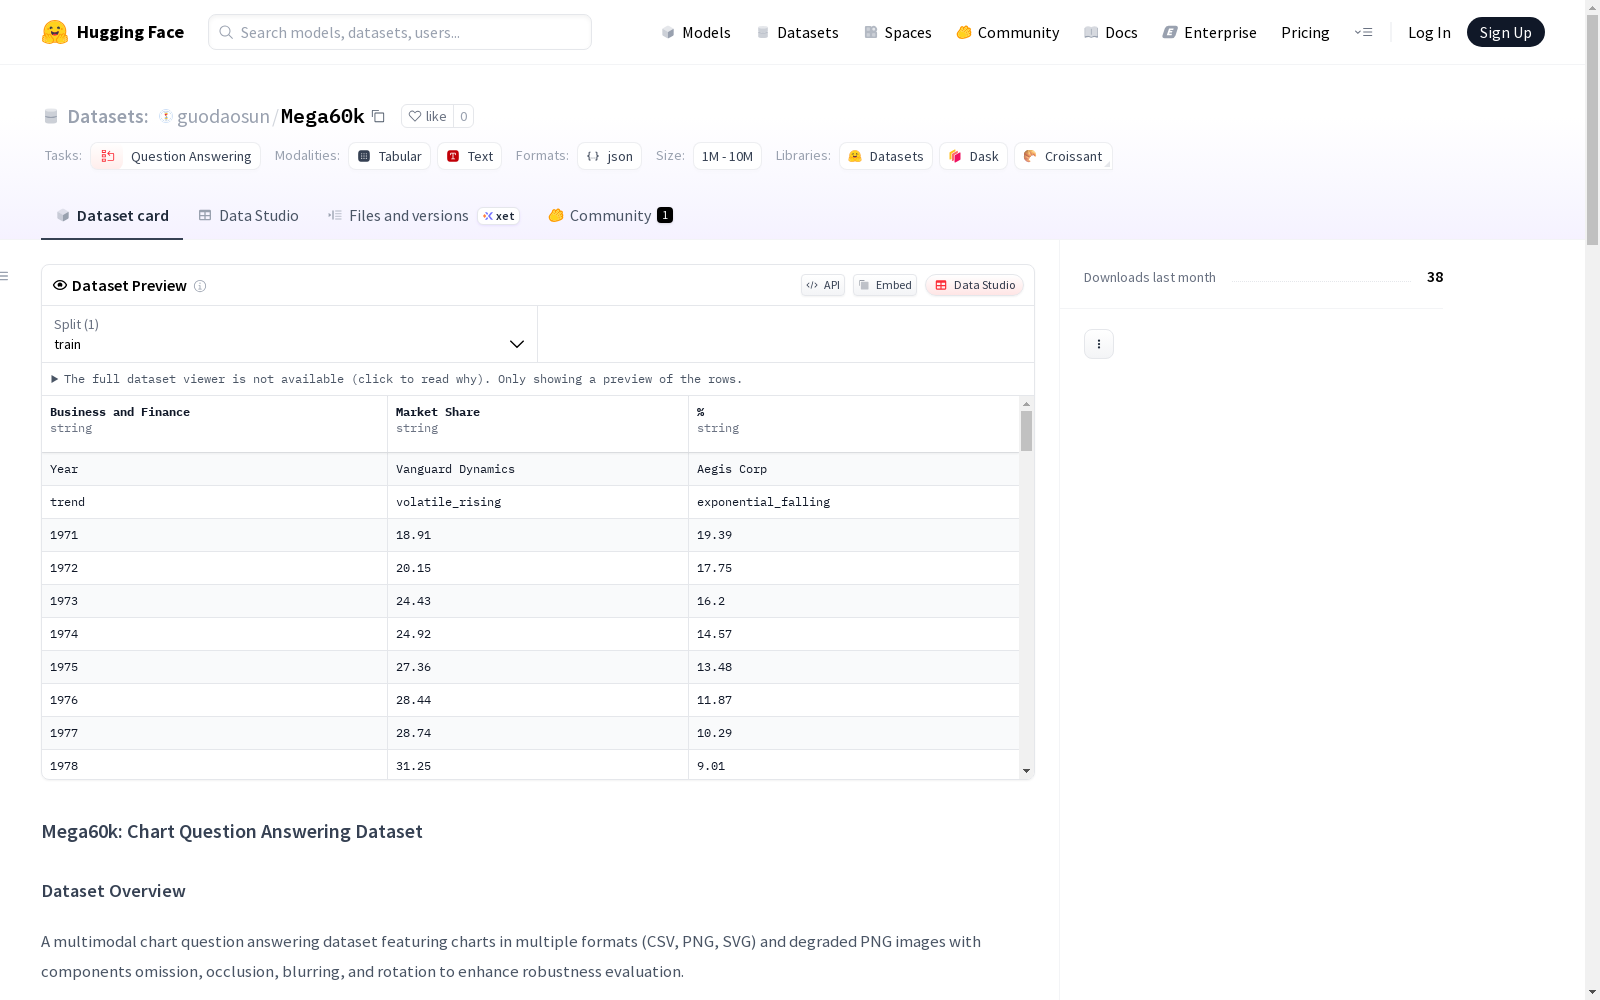This screenshot has width=1600, height=1000.
Task: Select the Tabular modality tag
Action: pyautogui.click(x=389, y=156)
